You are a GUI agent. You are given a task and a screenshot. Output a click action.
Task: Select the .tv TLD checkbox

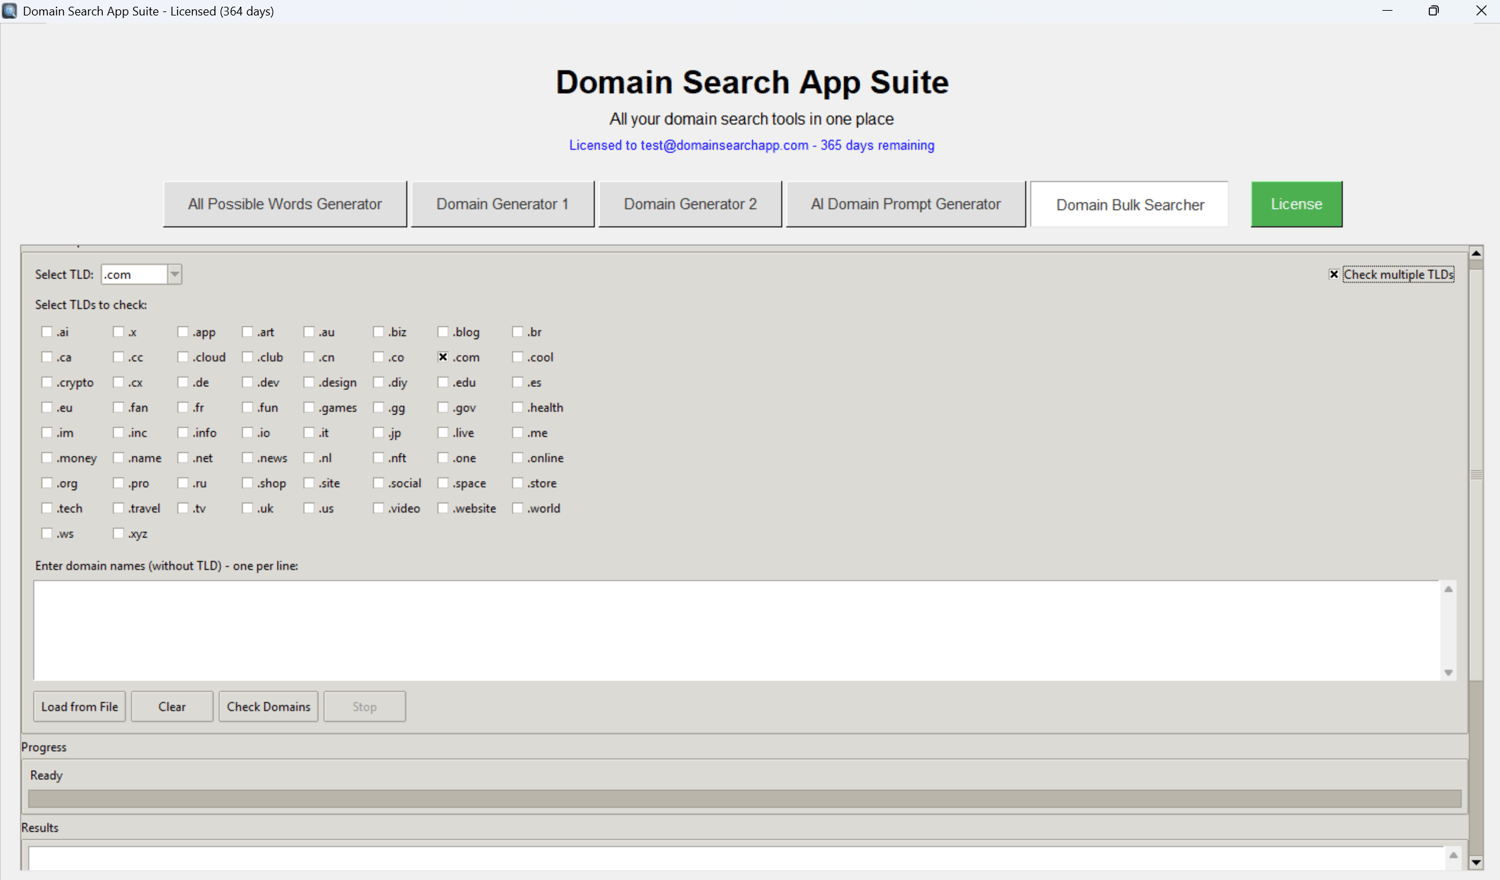coord(183,508)
